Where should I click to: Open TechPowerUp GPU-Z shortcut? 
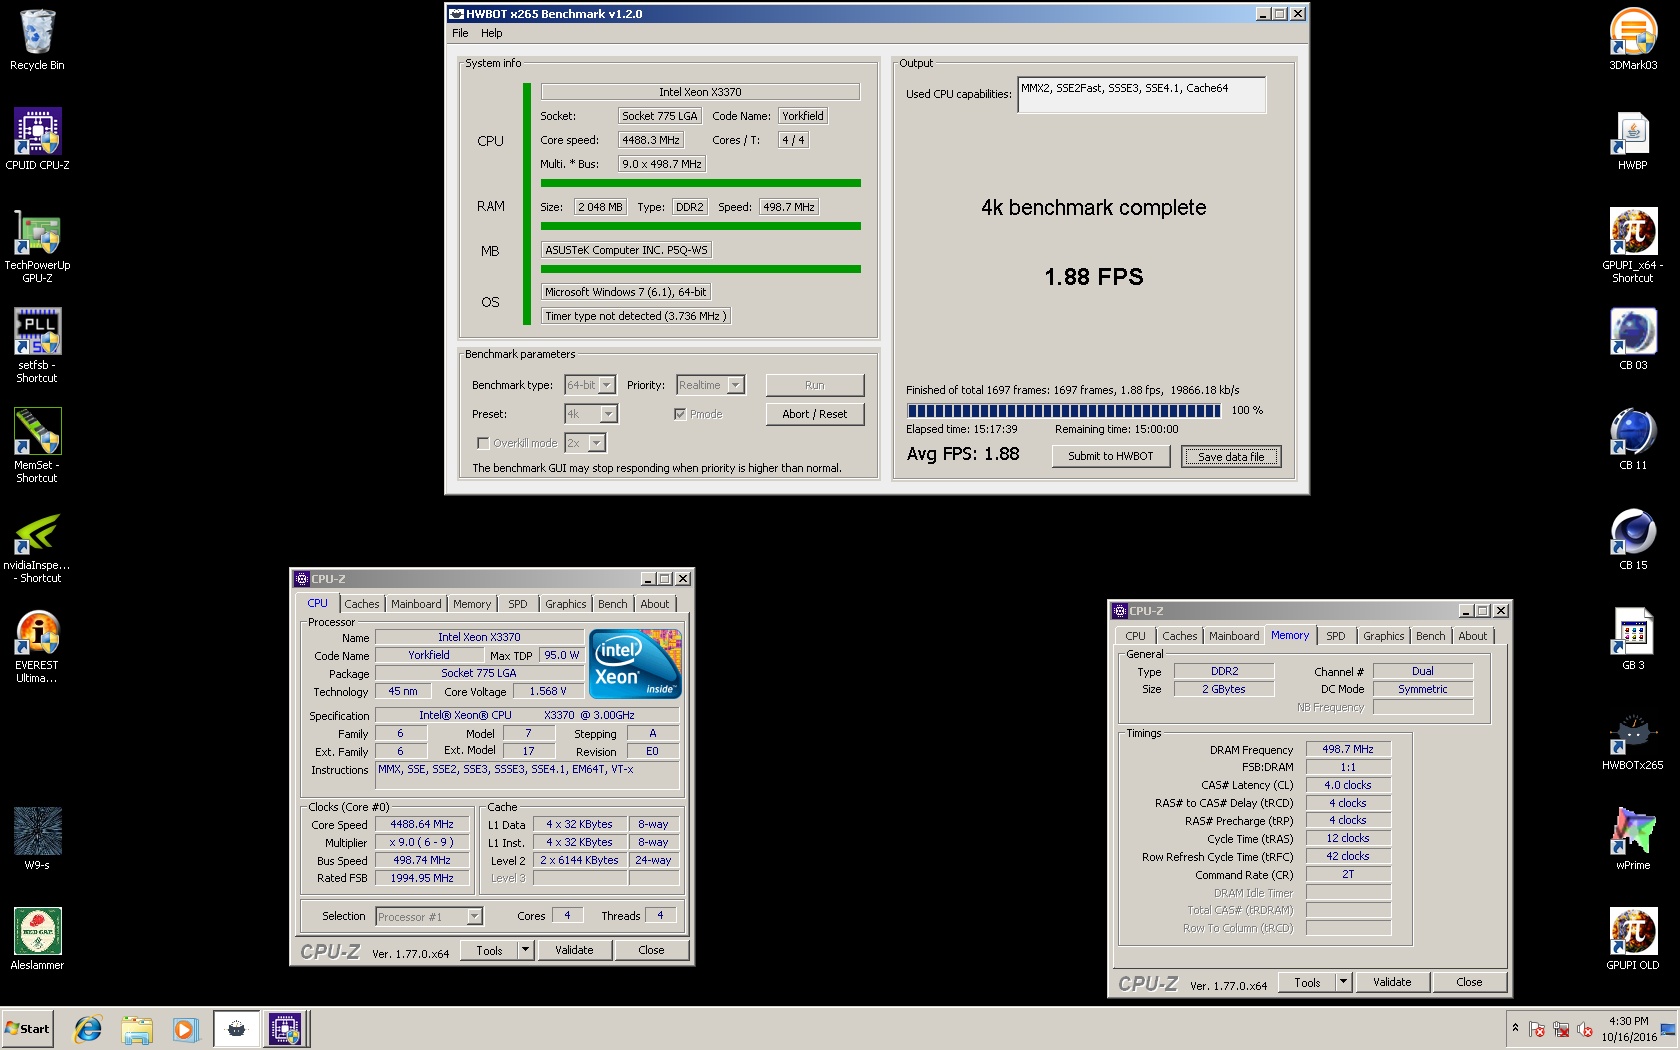click(37, 246)
